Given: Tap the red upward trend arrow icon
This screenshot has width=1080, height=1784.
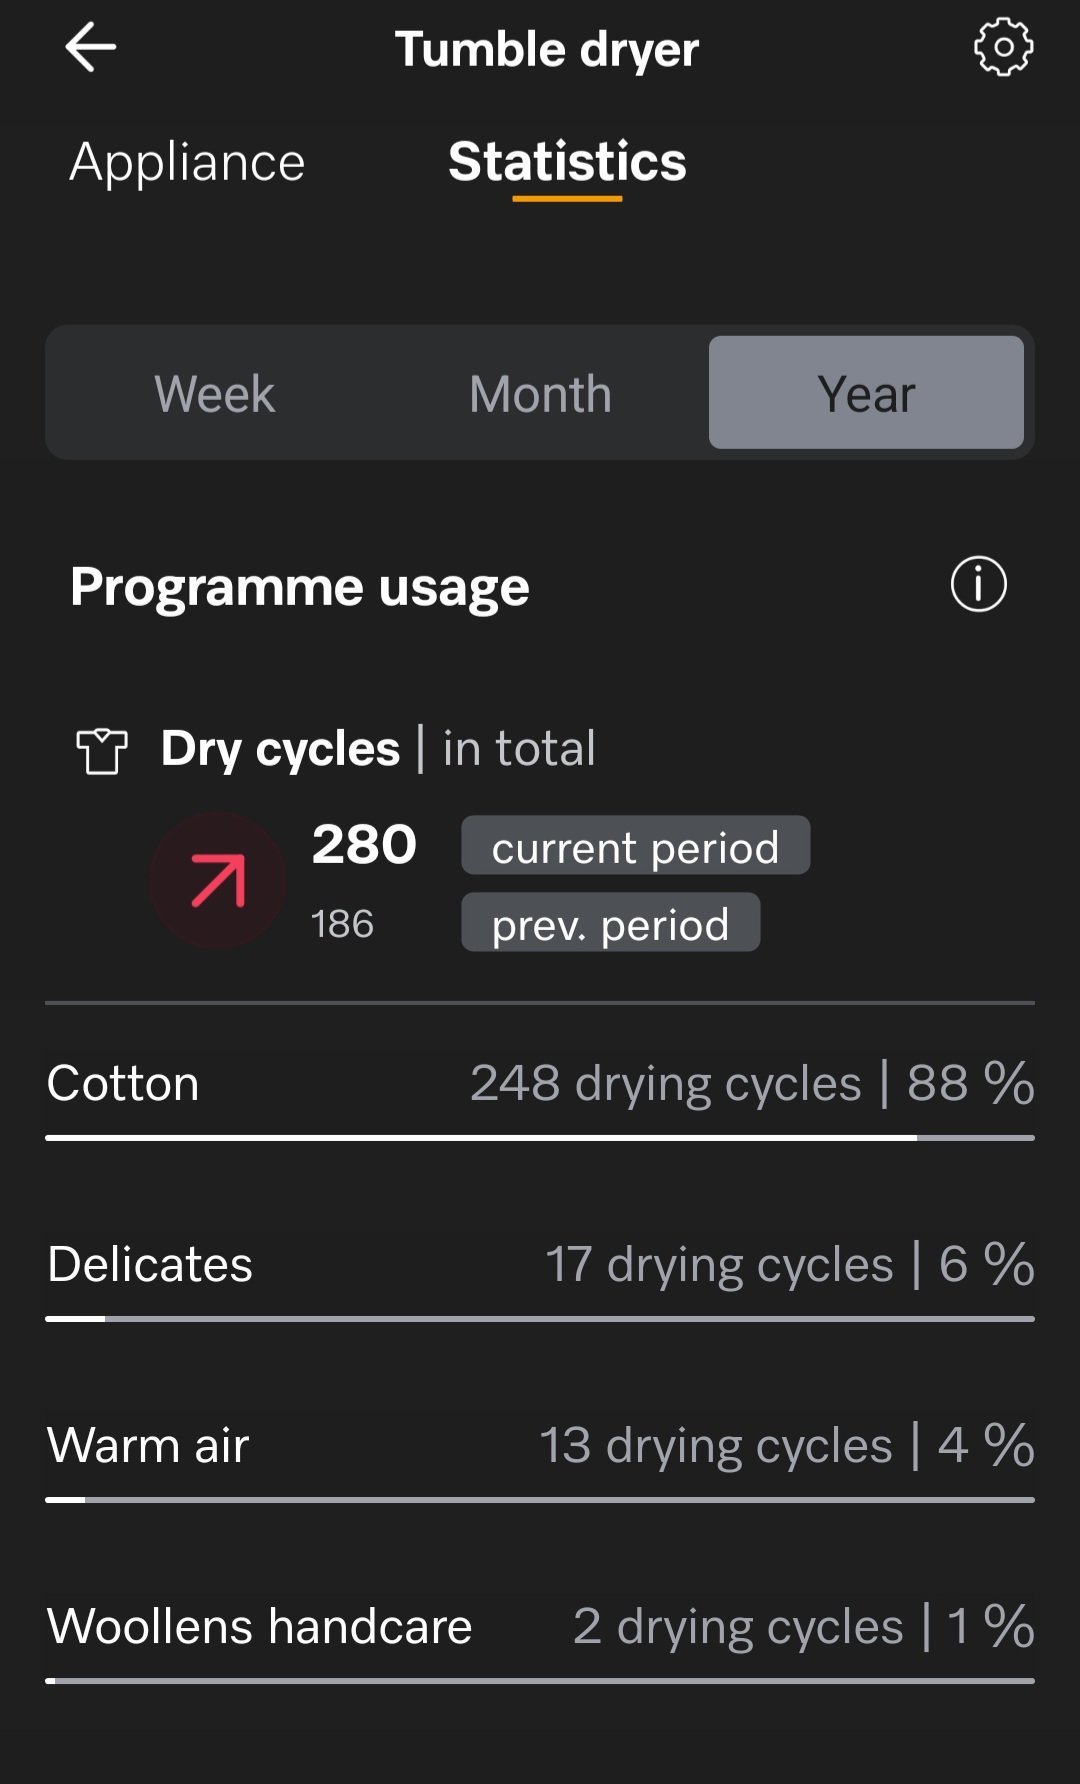Looking at the screenshot, I should point(218,881).
